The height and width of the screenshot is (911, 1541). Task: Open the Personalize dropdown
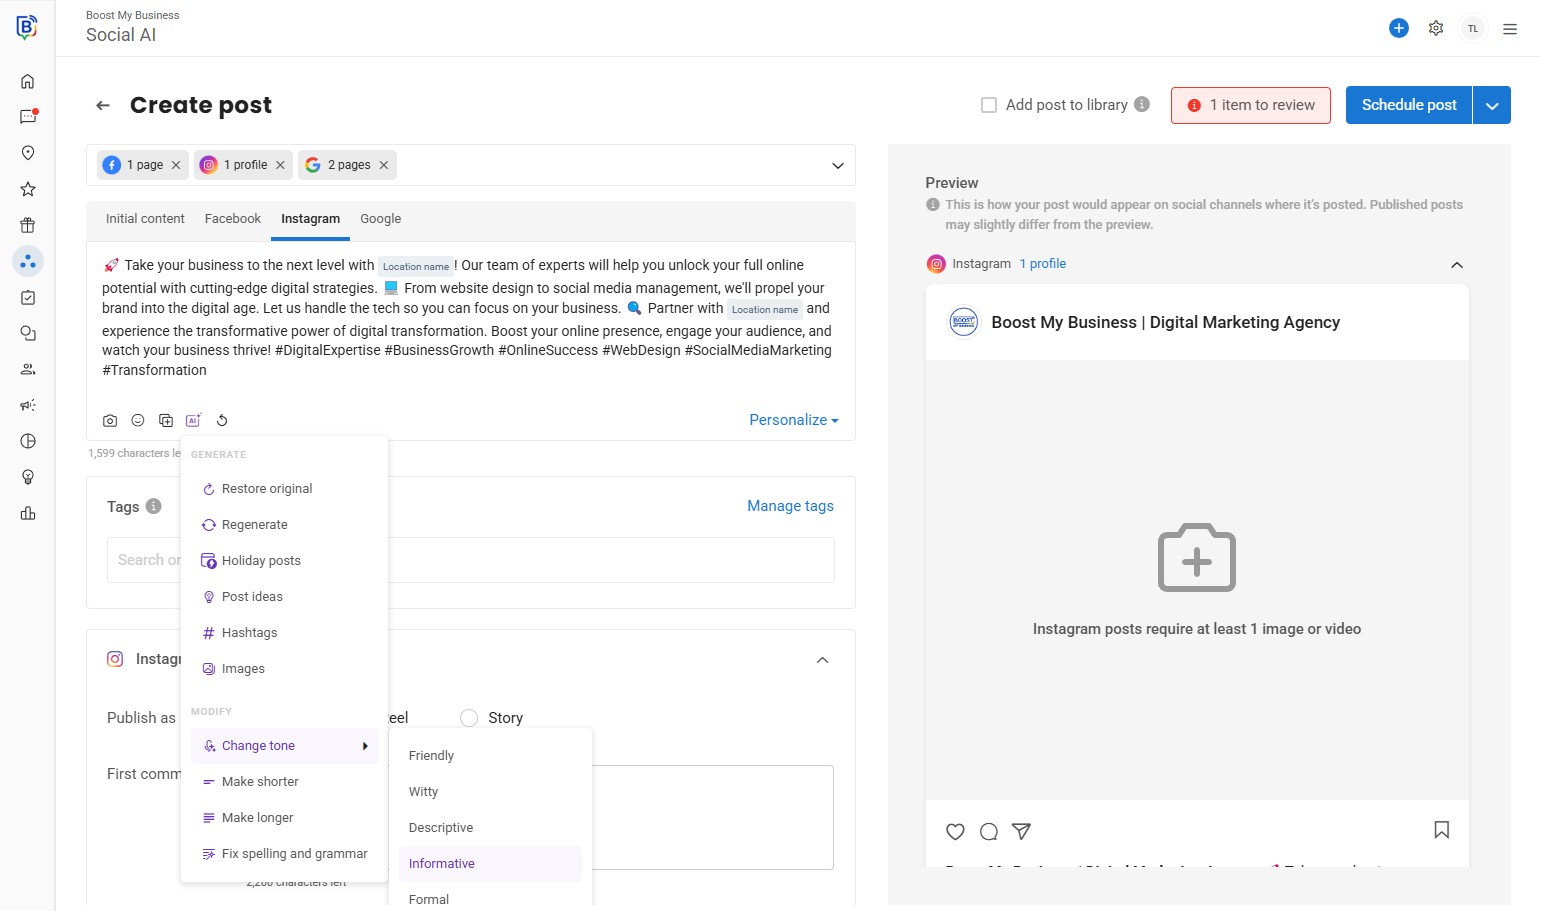[x=793, y=420]
